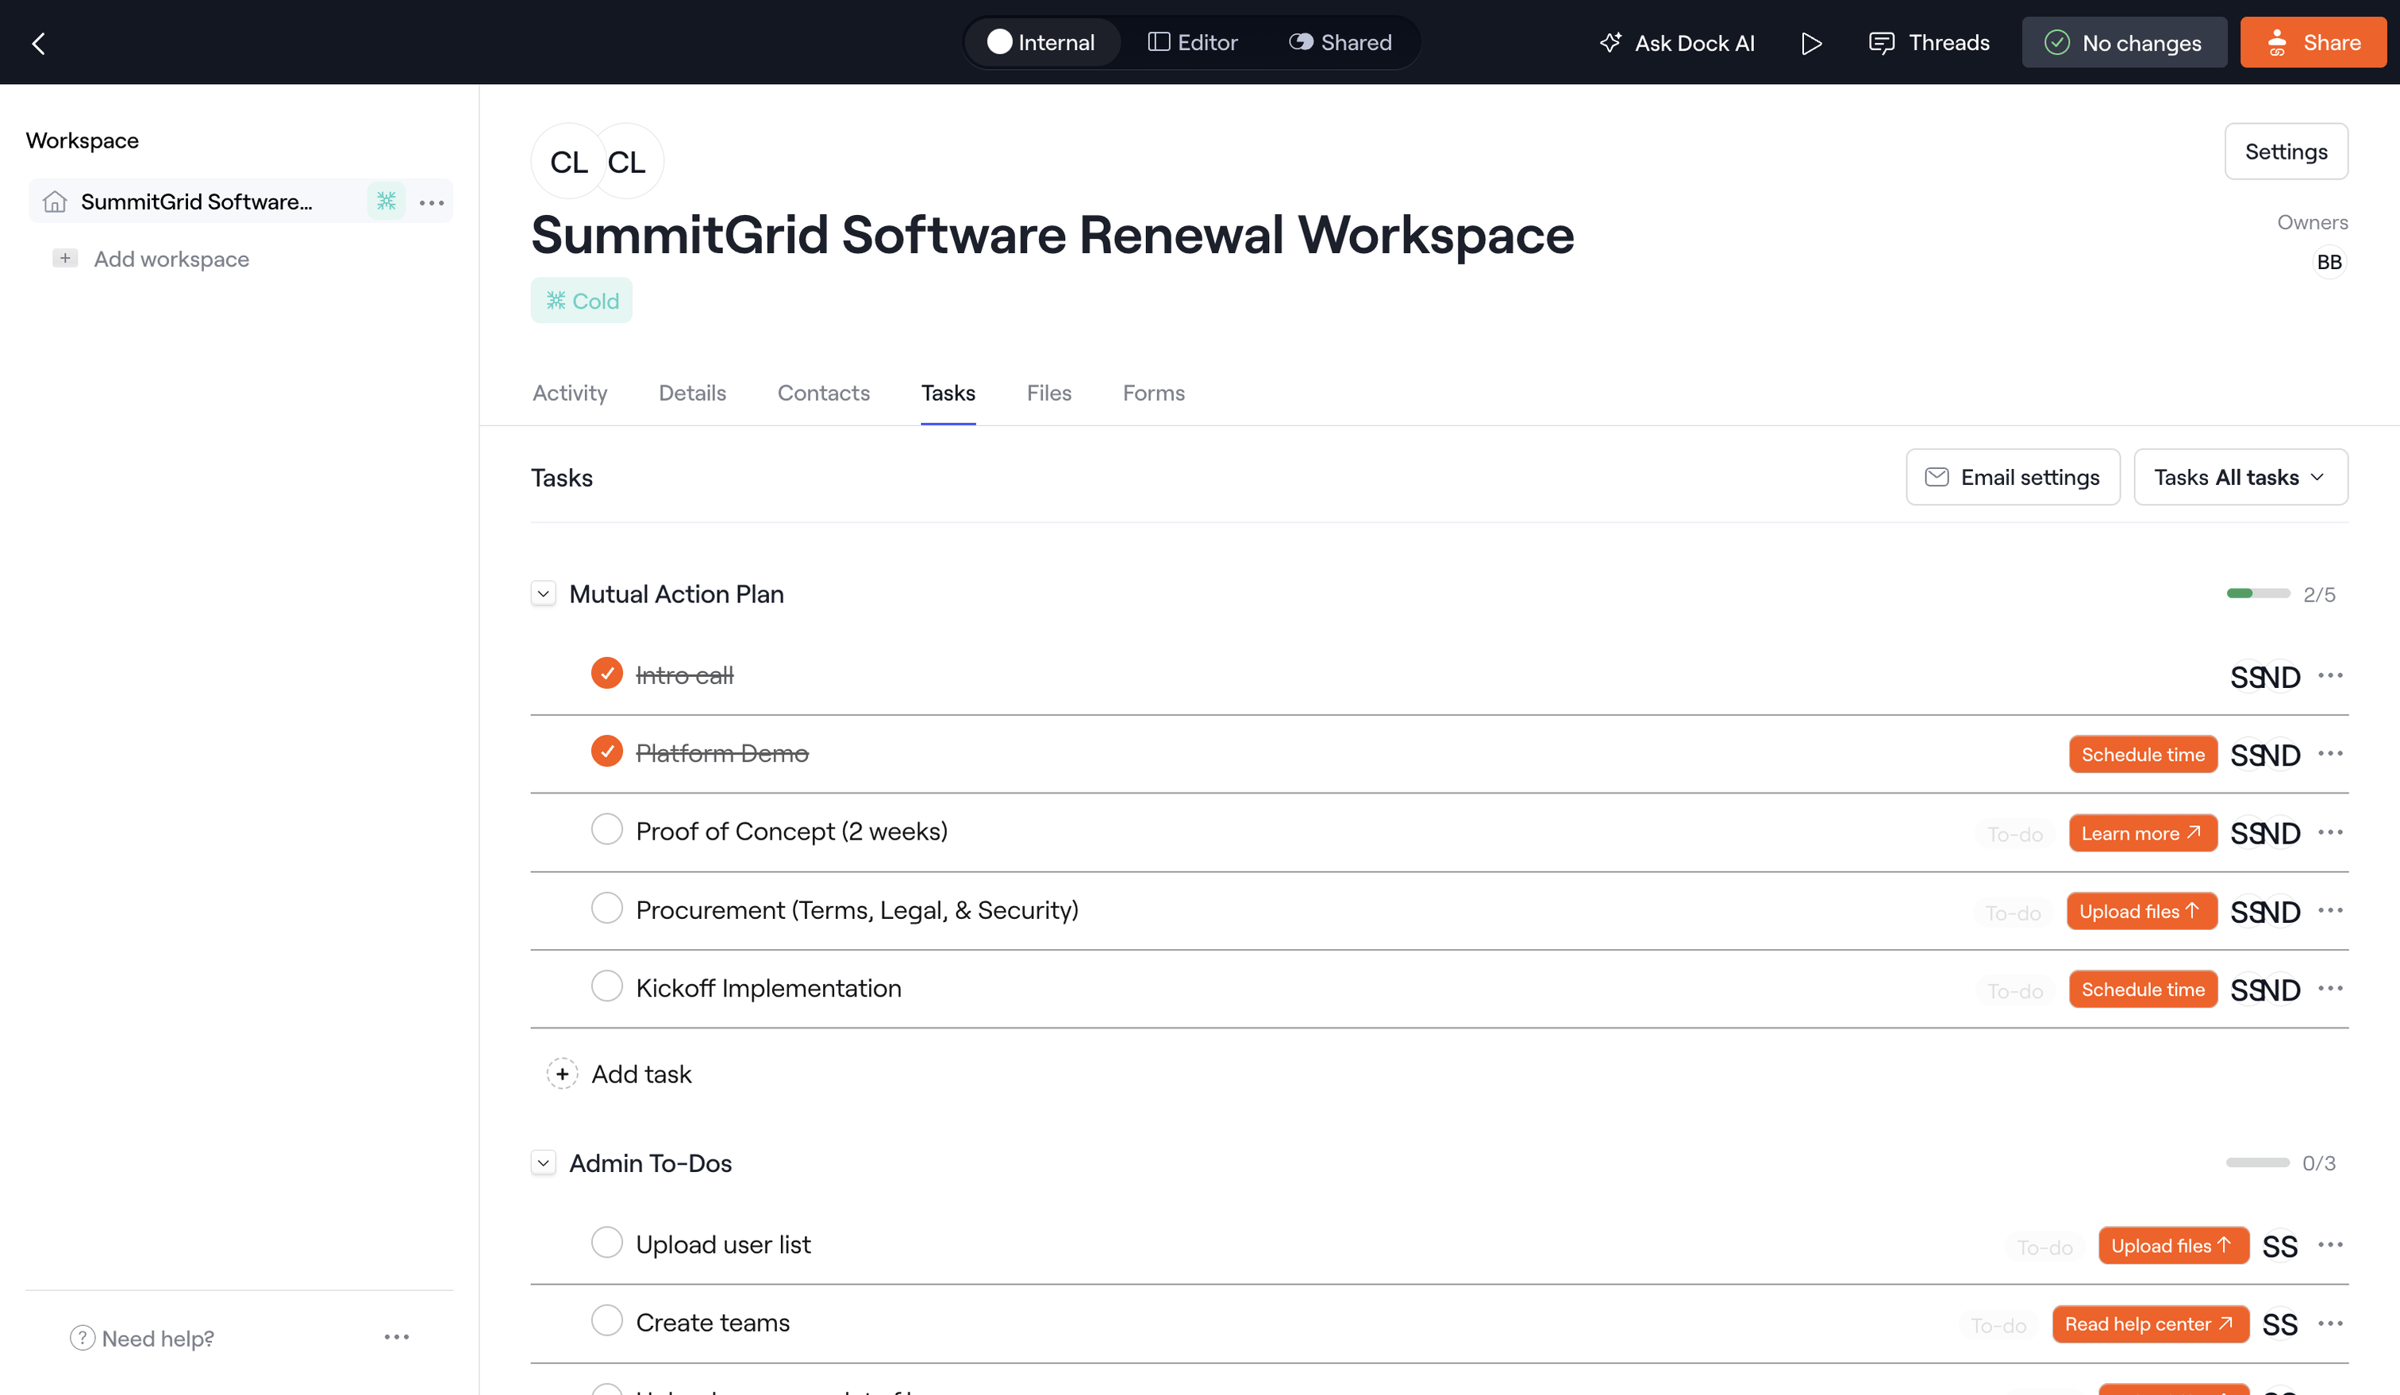The image size is (2400, 1395).
Task: Switch to the Files tab
Action: coord(1049,393)
